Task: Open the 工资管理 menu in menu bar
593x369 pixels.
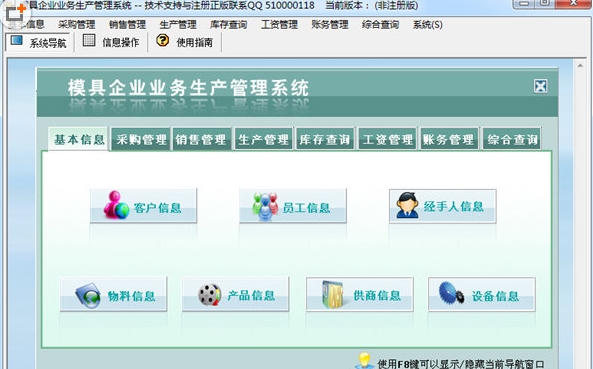Action: point(279,25)
